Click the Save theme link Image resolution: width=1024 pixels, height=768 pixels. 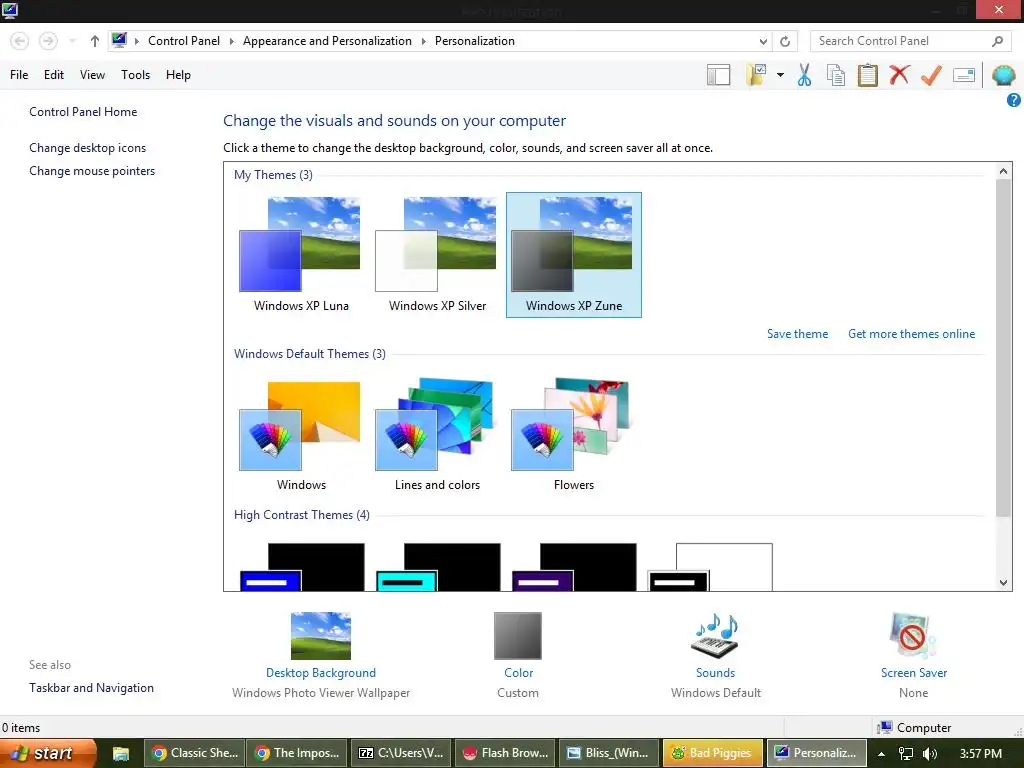797,334
